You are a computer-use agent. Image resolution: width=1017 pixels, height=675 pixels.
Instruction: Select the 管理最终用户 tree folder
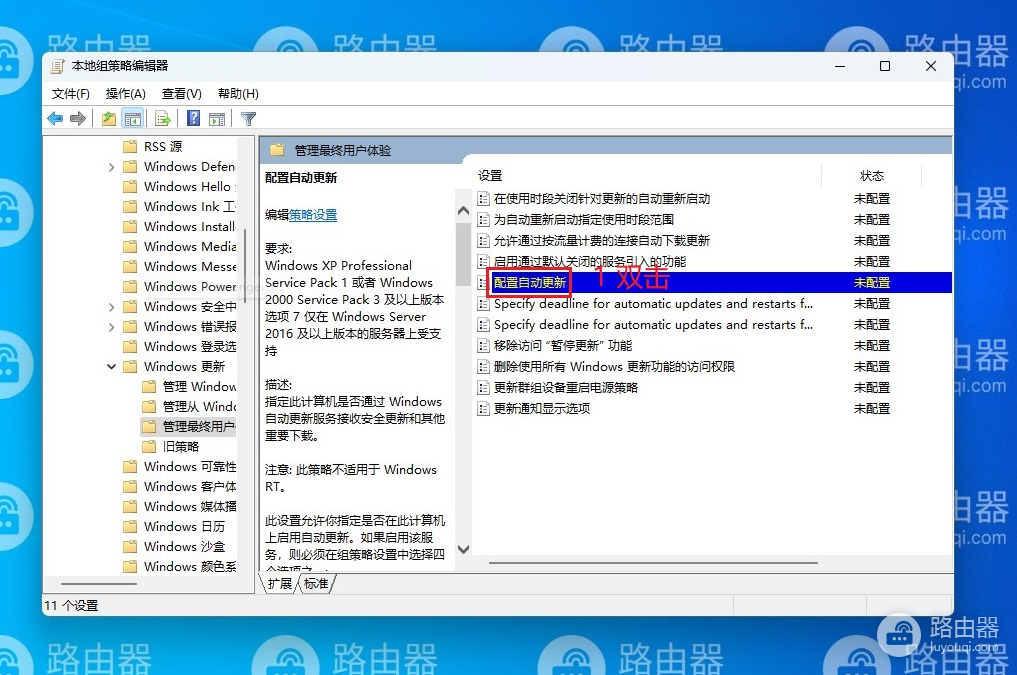coord(189,427)
